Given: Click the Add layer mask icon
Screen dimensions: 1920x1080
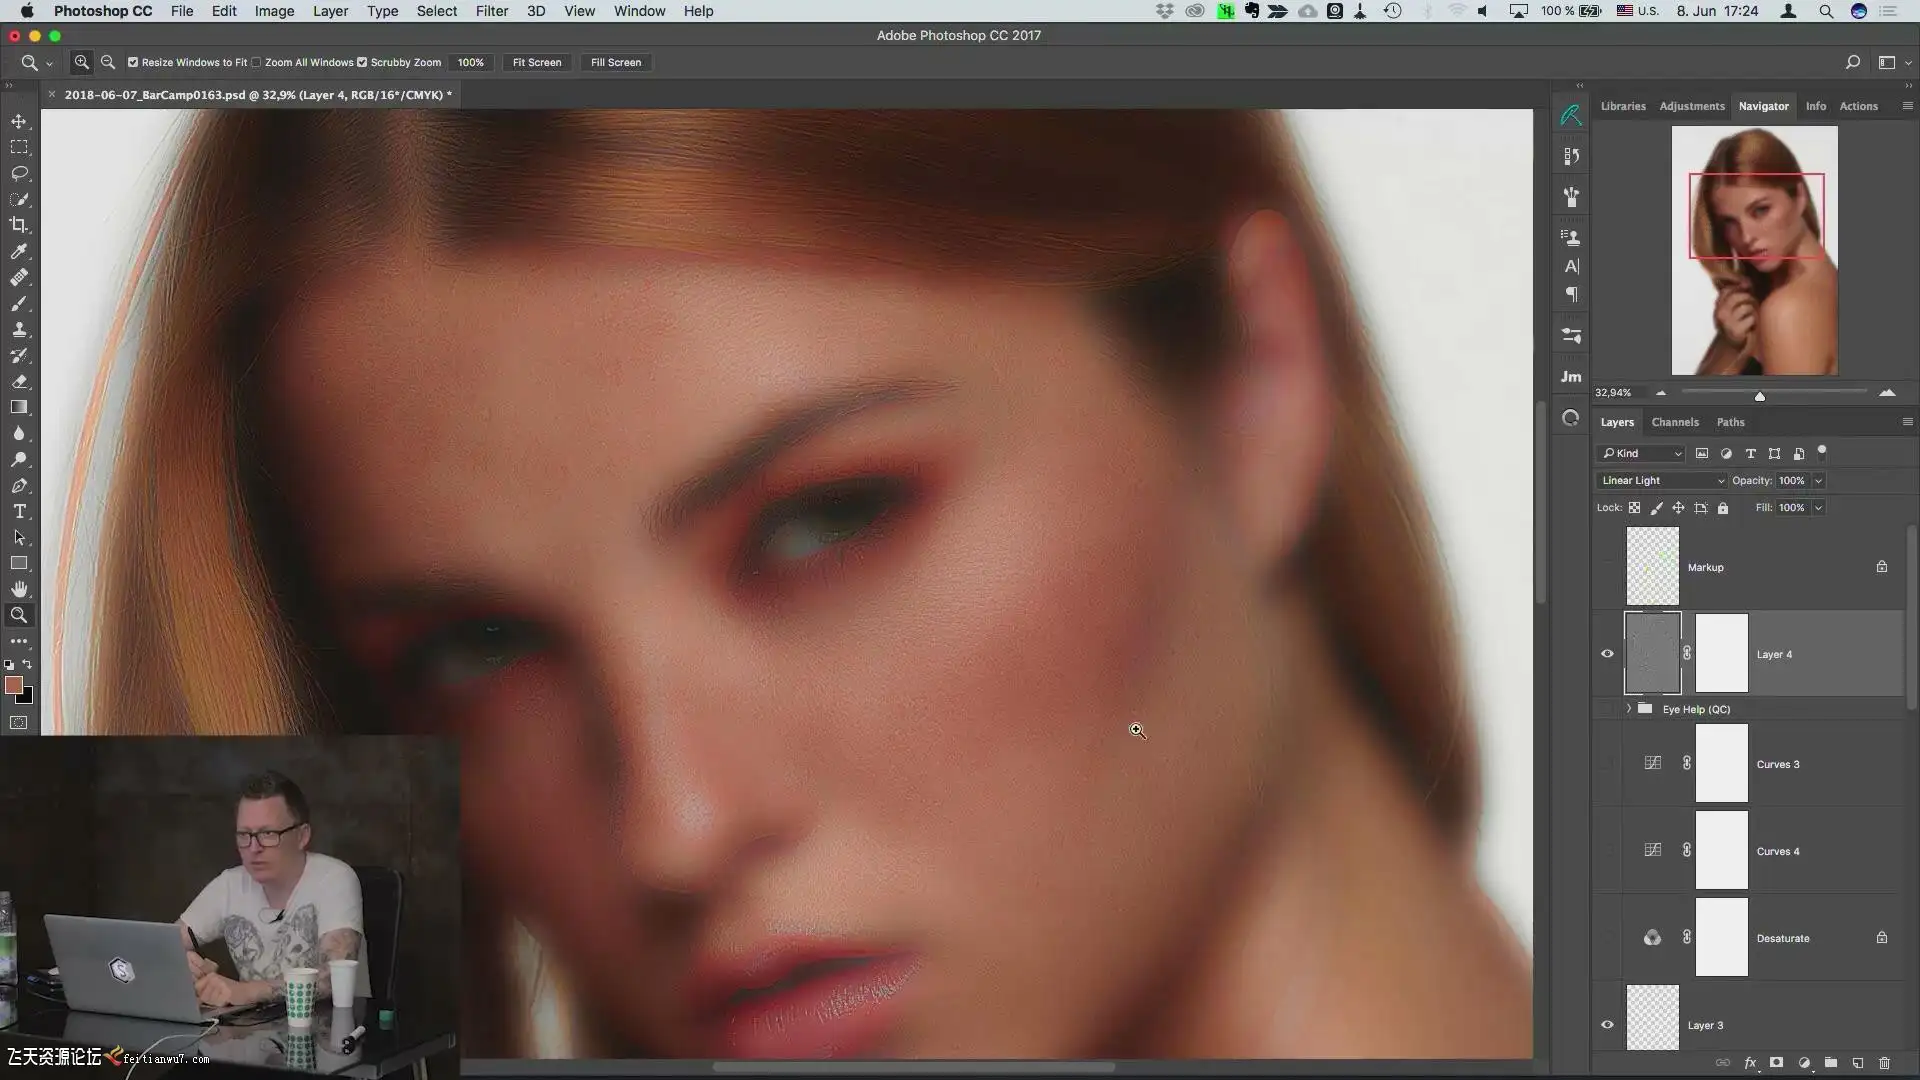Looking at the screenshot, I should pyautogui.click(x=1777, y=1063).
